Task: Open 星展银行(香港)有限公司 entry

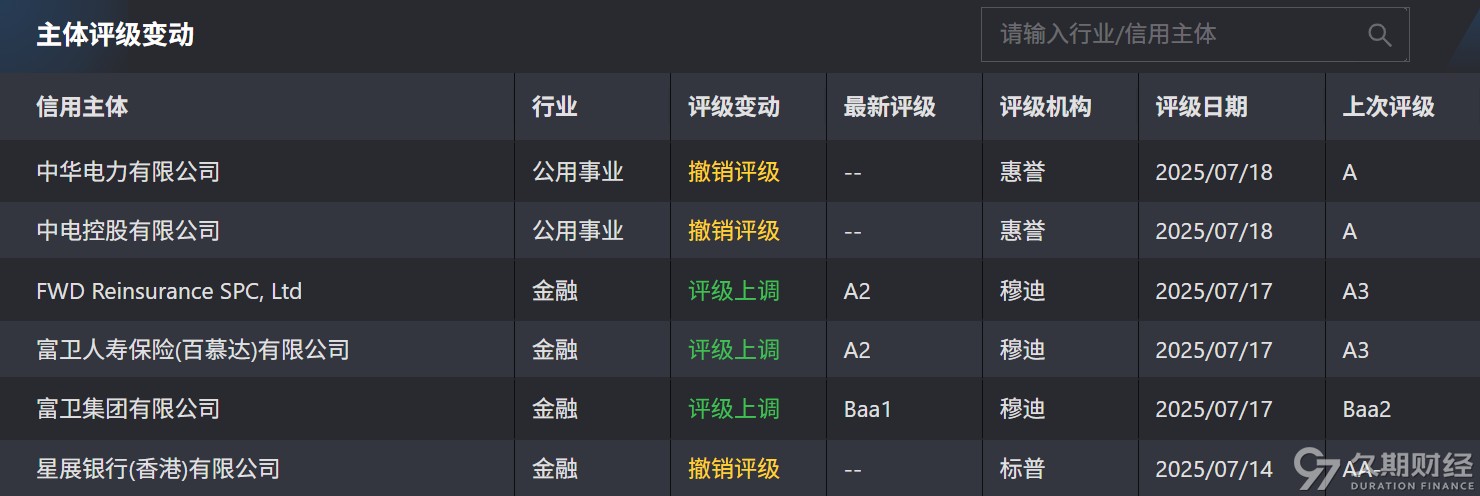Action: pyautogui.click(x=158, y=468)
